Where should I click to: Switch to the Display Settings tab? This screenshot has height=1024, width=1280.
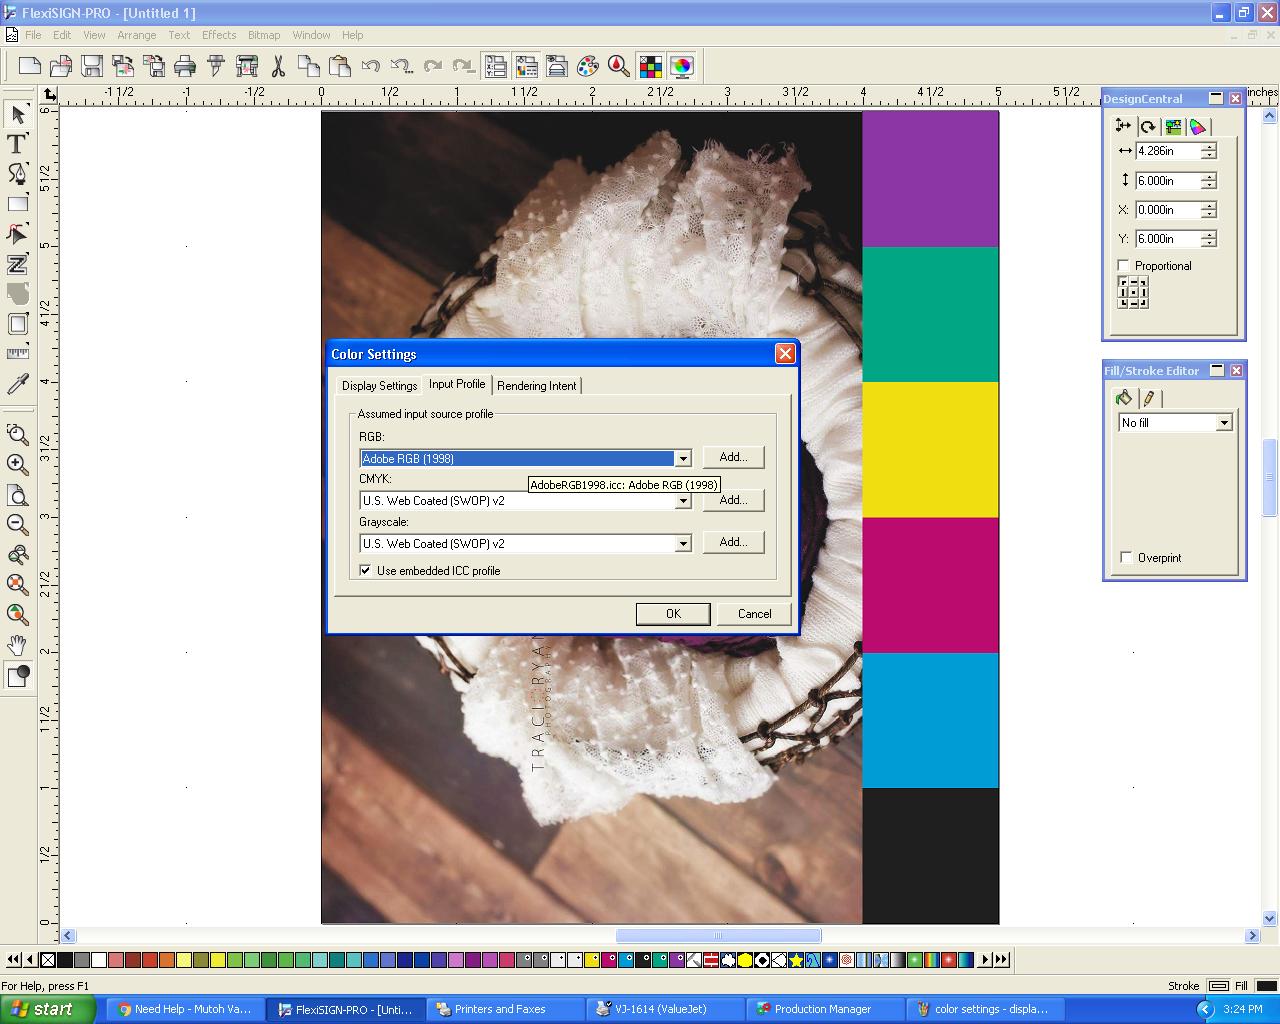[379, 385]
